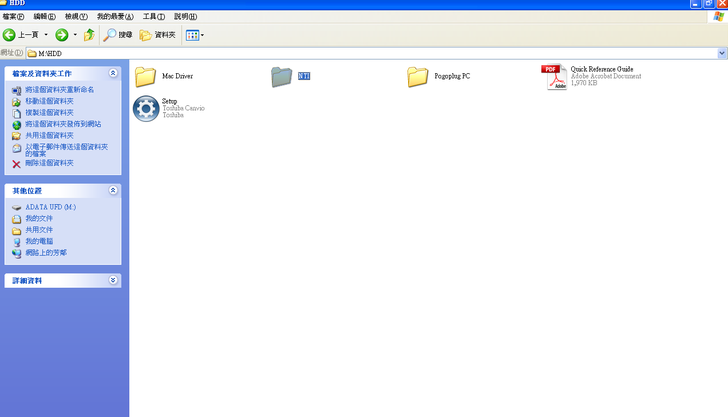728x417 pixels.
Task: Click the Setup file name
Action: click(169, 101)
